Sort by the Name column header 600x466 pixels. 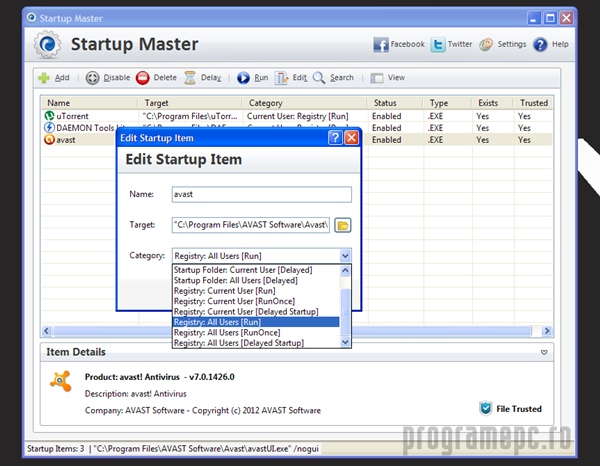[x=89, y=103]
